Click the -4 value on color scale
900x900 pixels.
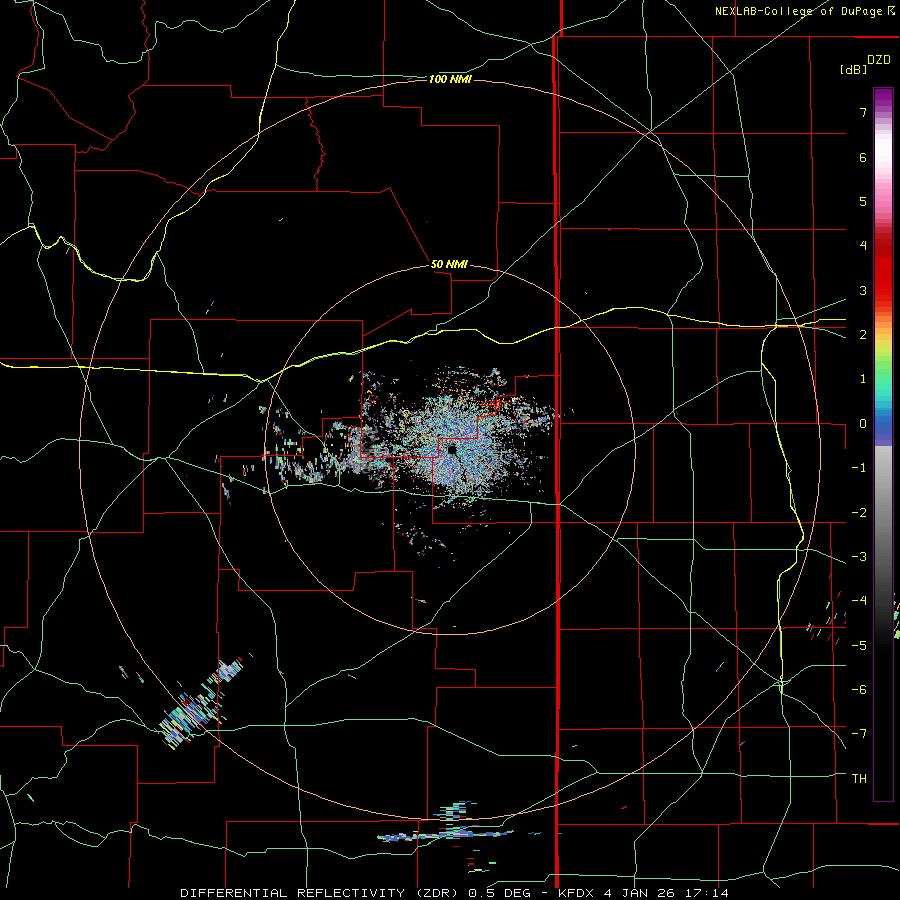[x=859, y=601]
